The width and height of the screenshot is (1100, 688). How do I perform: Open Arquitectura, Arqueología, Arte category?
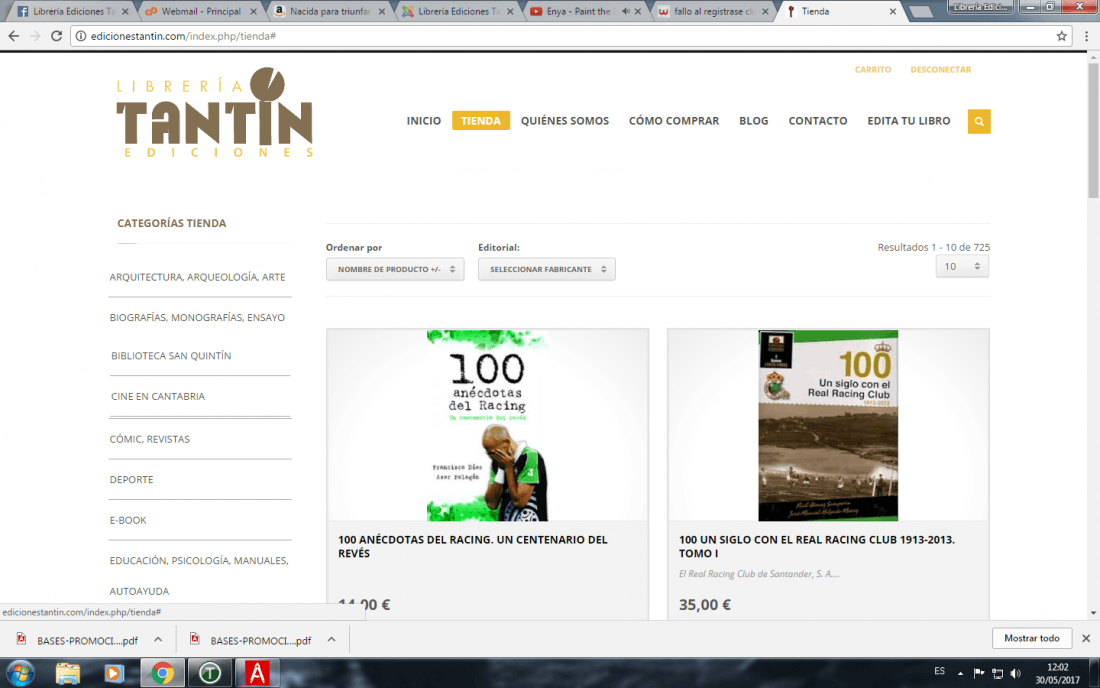(198, 277)
